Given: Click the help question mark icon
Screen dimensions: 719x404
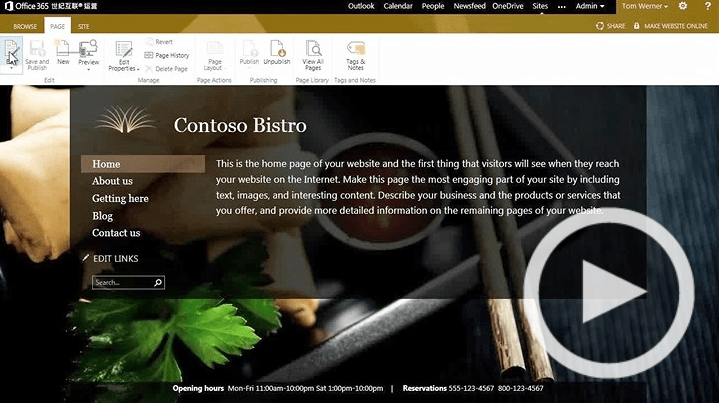Looking at the screenshot, I should coord(708,6).
